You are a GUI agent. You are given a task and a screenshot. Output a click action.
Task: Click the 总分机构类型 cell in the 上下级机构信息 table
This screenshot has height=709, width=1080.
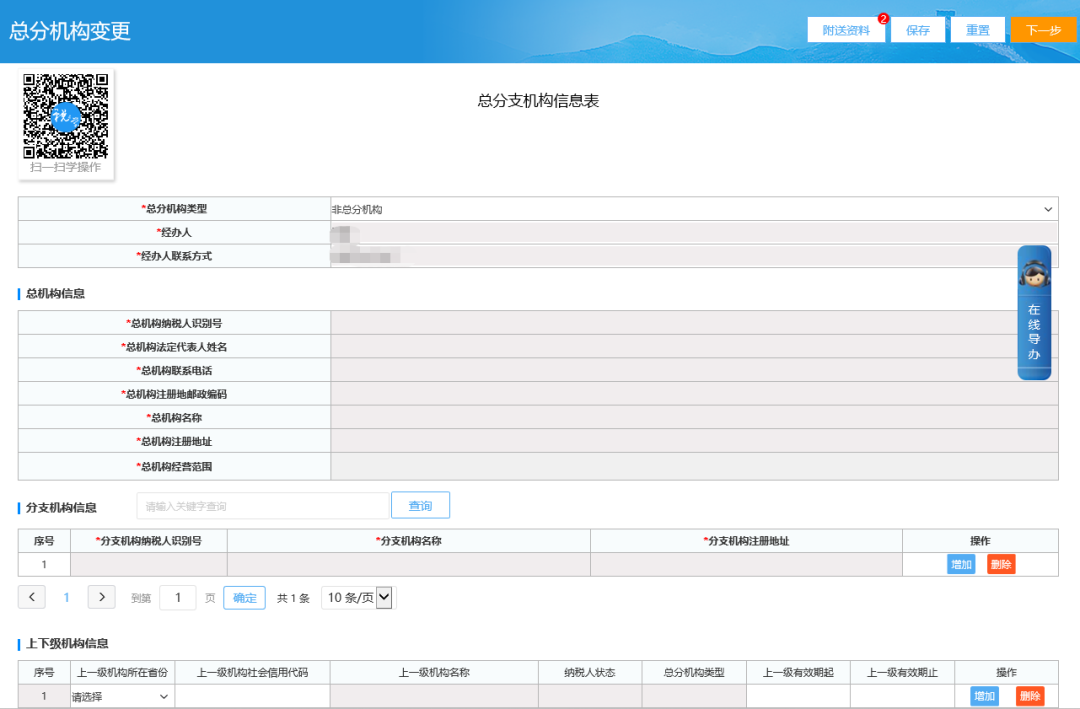[x=694, y=696]
